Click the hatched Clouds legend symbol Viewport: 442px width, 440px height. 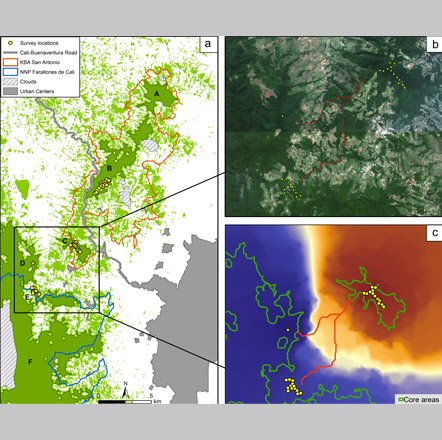(x=10, y=82)
